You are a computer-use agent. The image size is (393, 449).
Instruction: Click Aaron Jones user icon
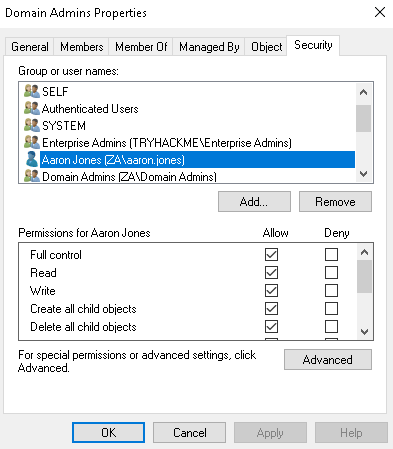coord(32,159)
